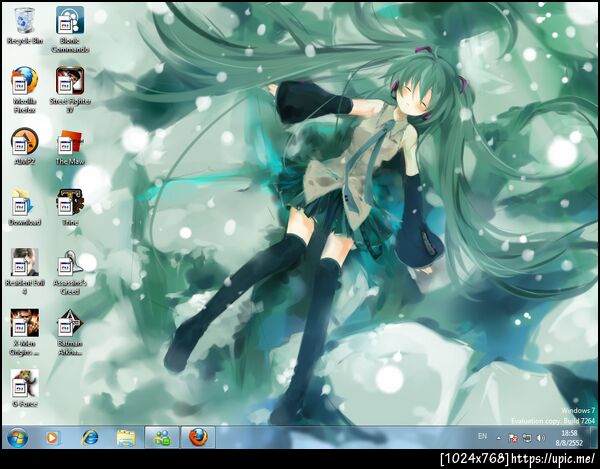Launch the Trine desktop shortcut

click(x=70, y=207)
